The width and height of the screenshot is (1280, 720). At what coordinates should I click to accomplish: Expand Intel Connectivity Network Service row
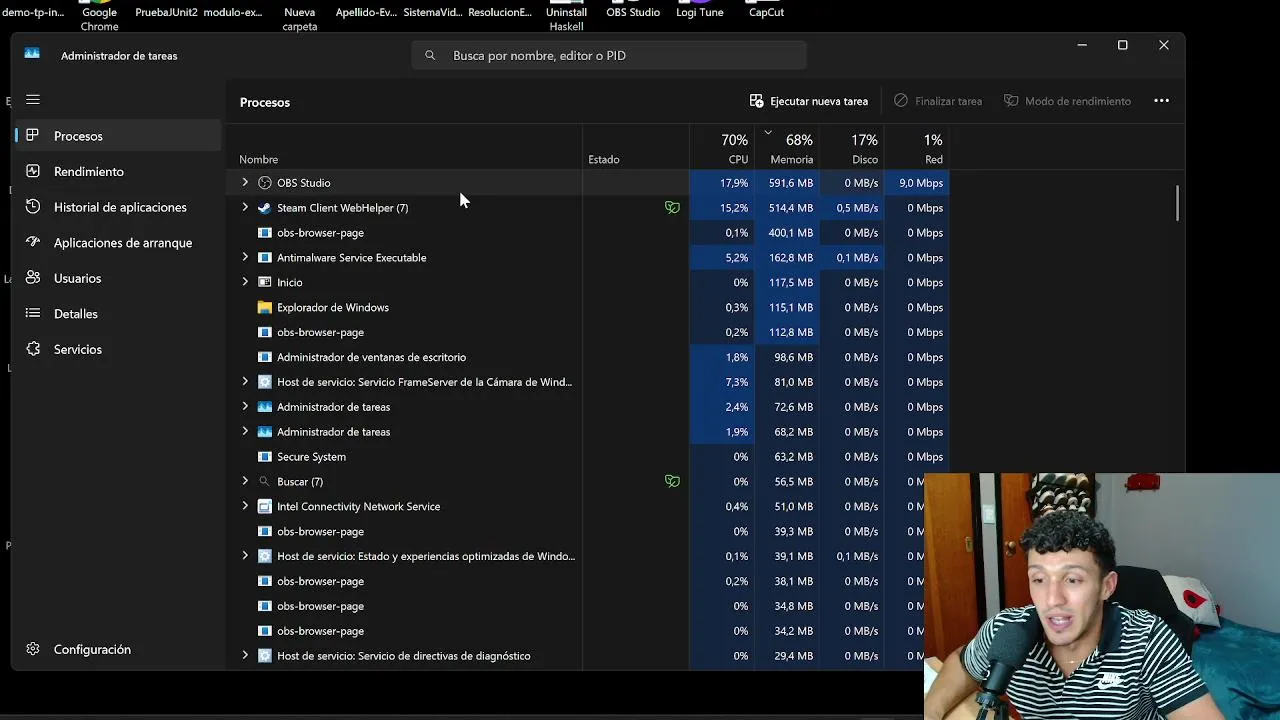tap(245, 506)
